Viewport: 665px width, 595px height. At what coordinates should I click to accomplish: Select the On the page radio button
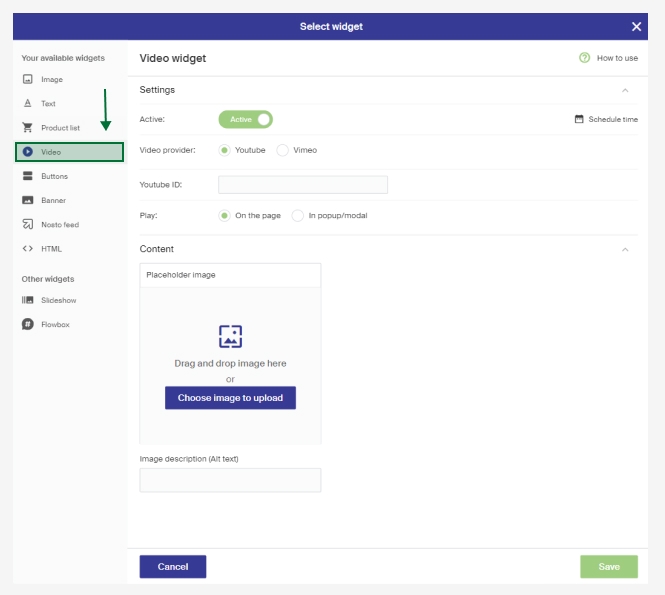coord(224,215)
